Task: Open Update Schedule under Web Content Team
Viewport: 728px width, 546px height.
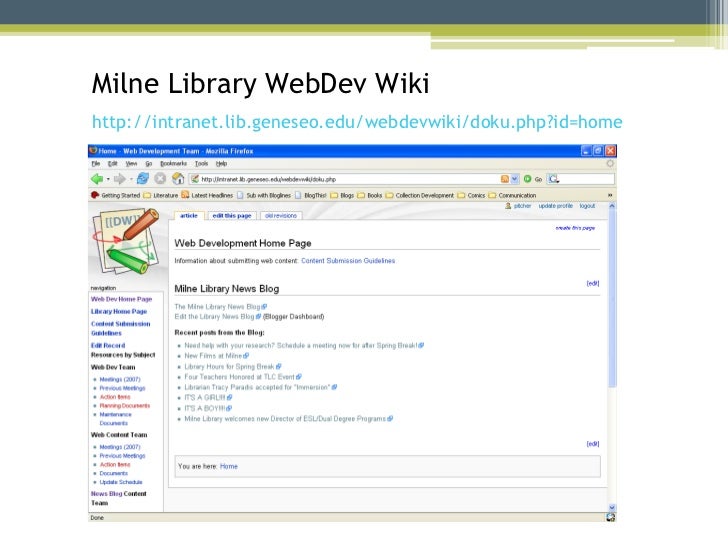Action: pyautogui.click(x=121, y=482)
